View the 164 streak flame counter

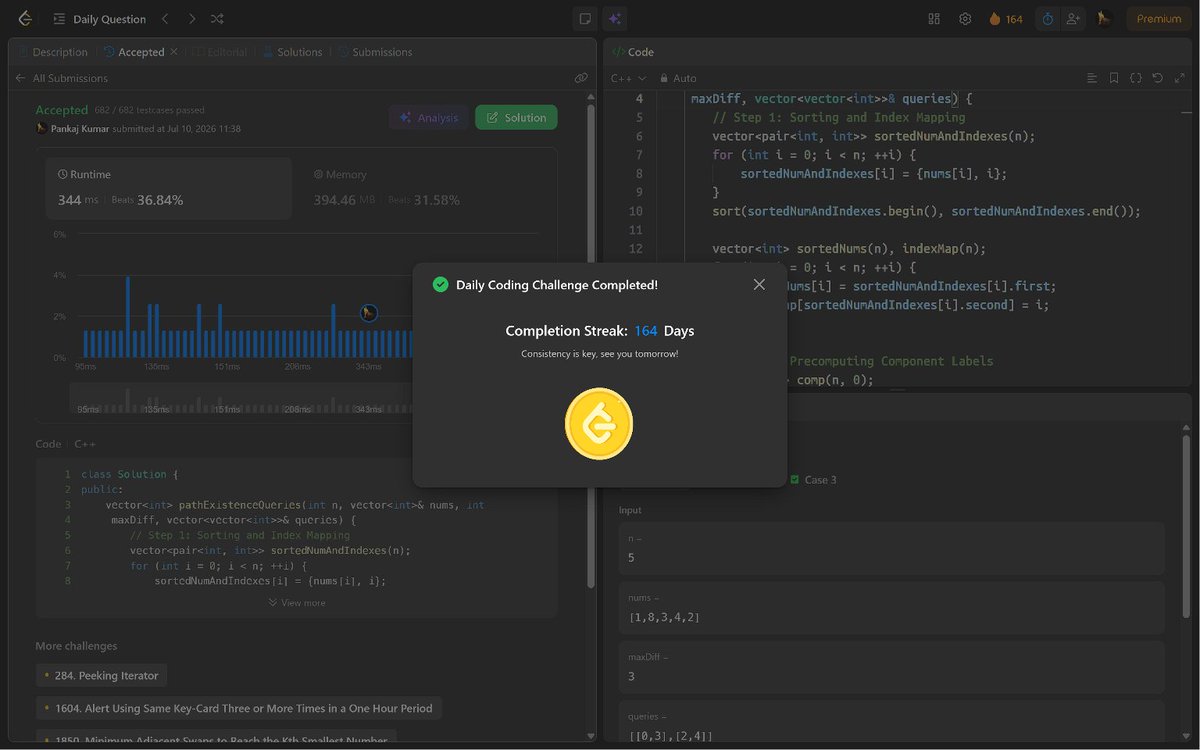point(1005,19)
